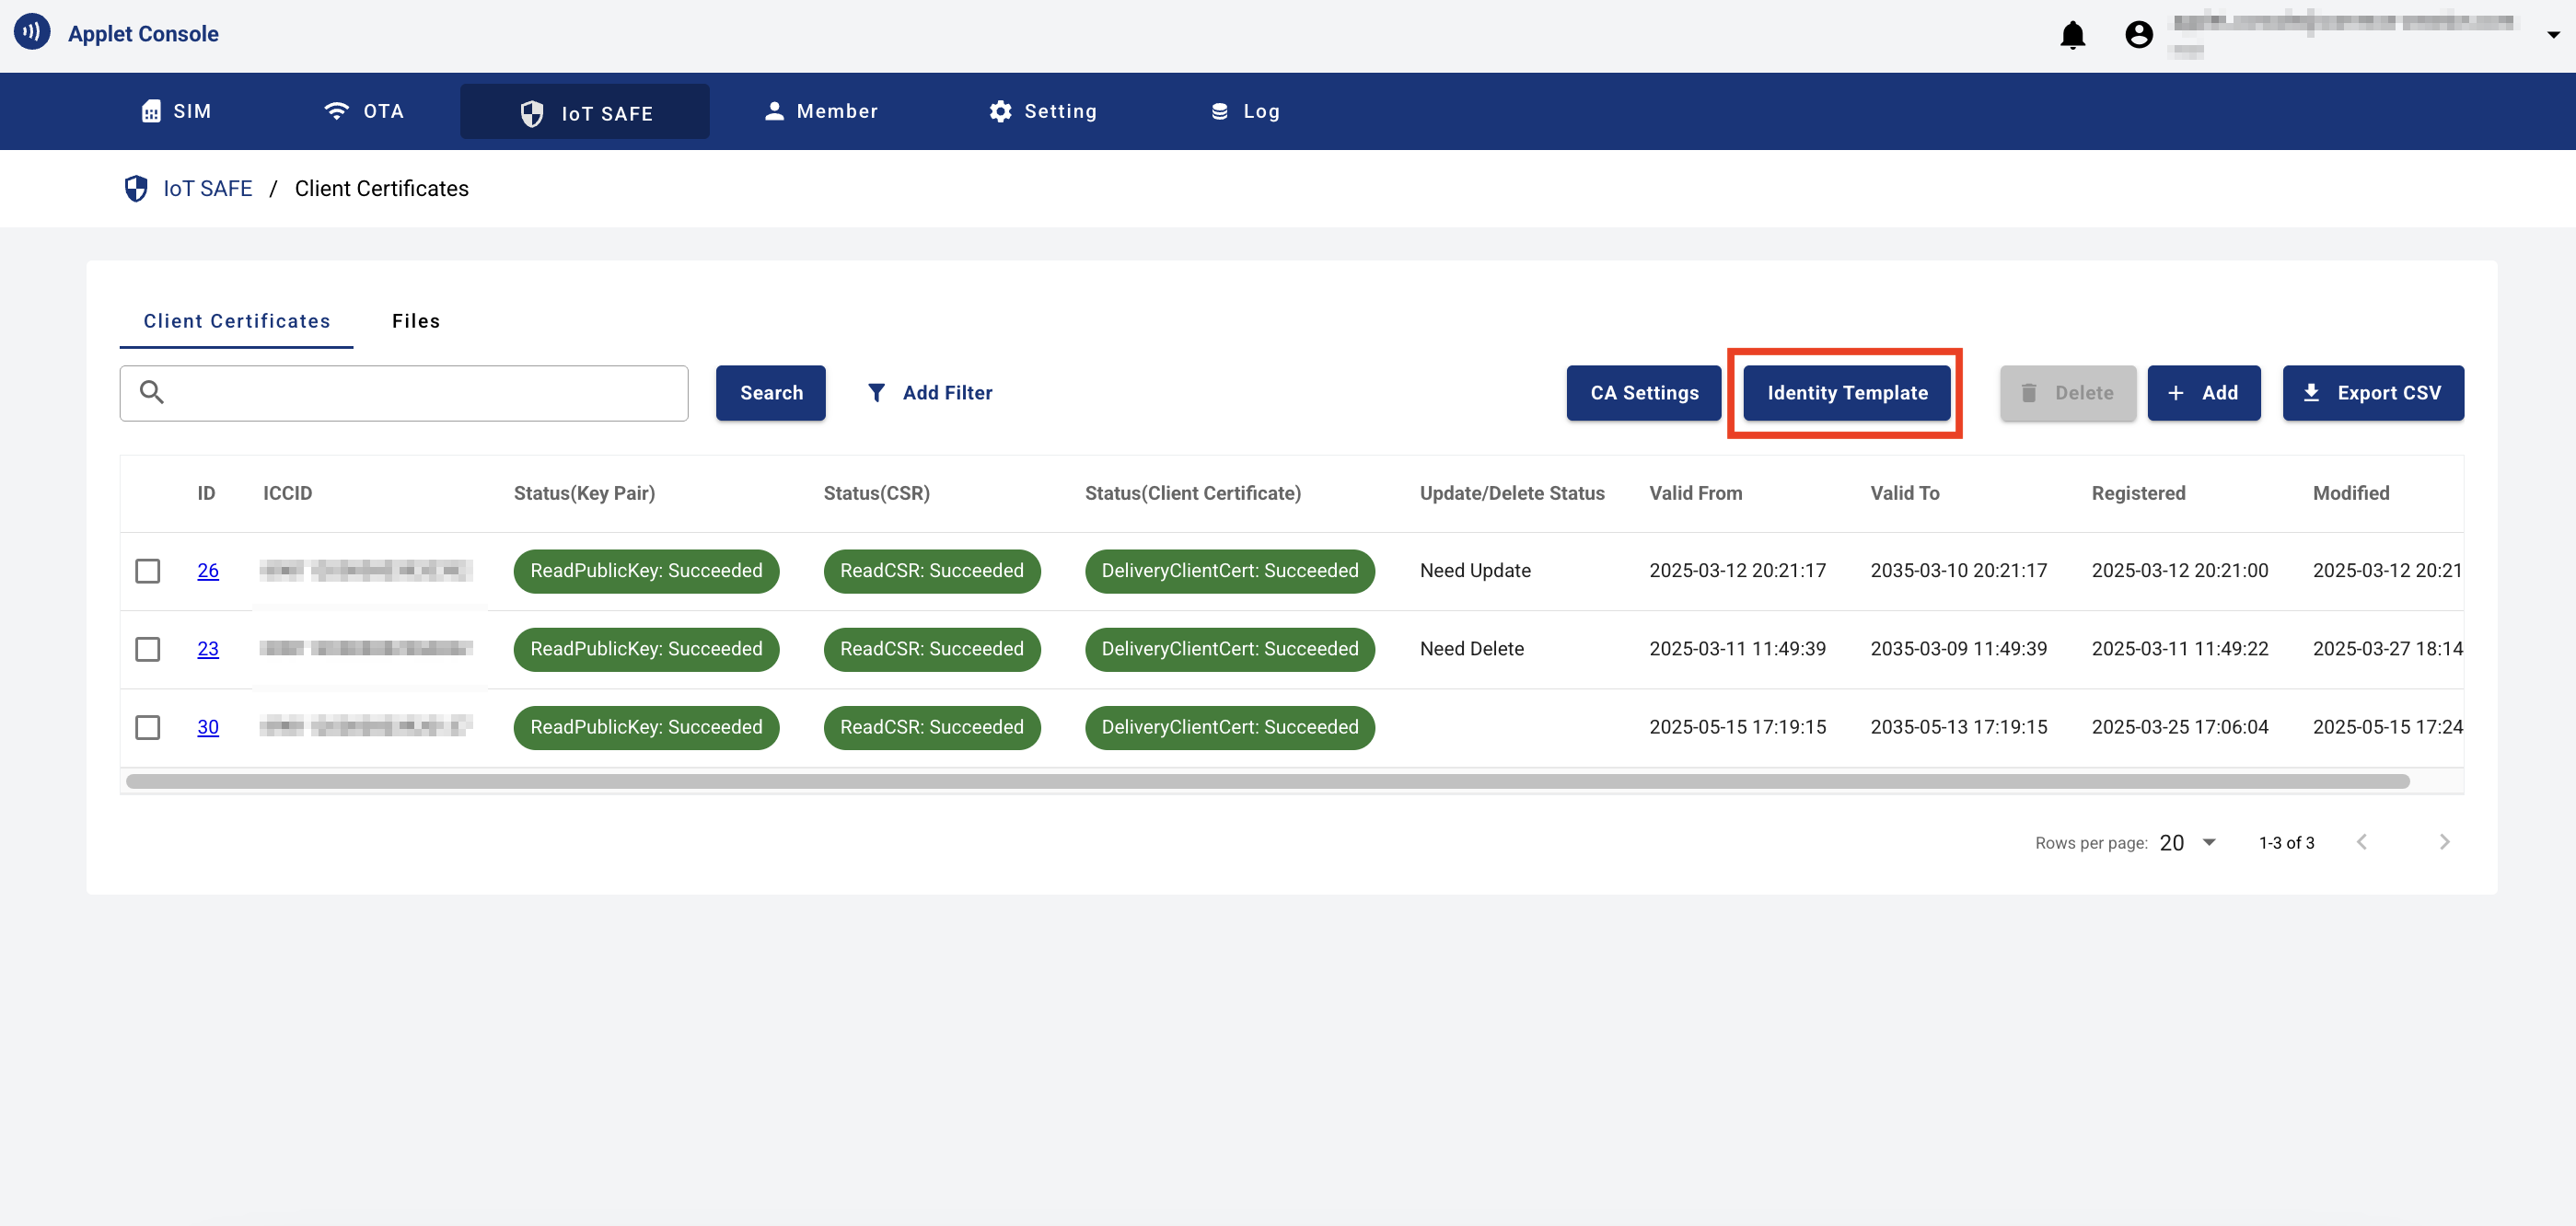Go to next page arrow

pos(2444,842)
